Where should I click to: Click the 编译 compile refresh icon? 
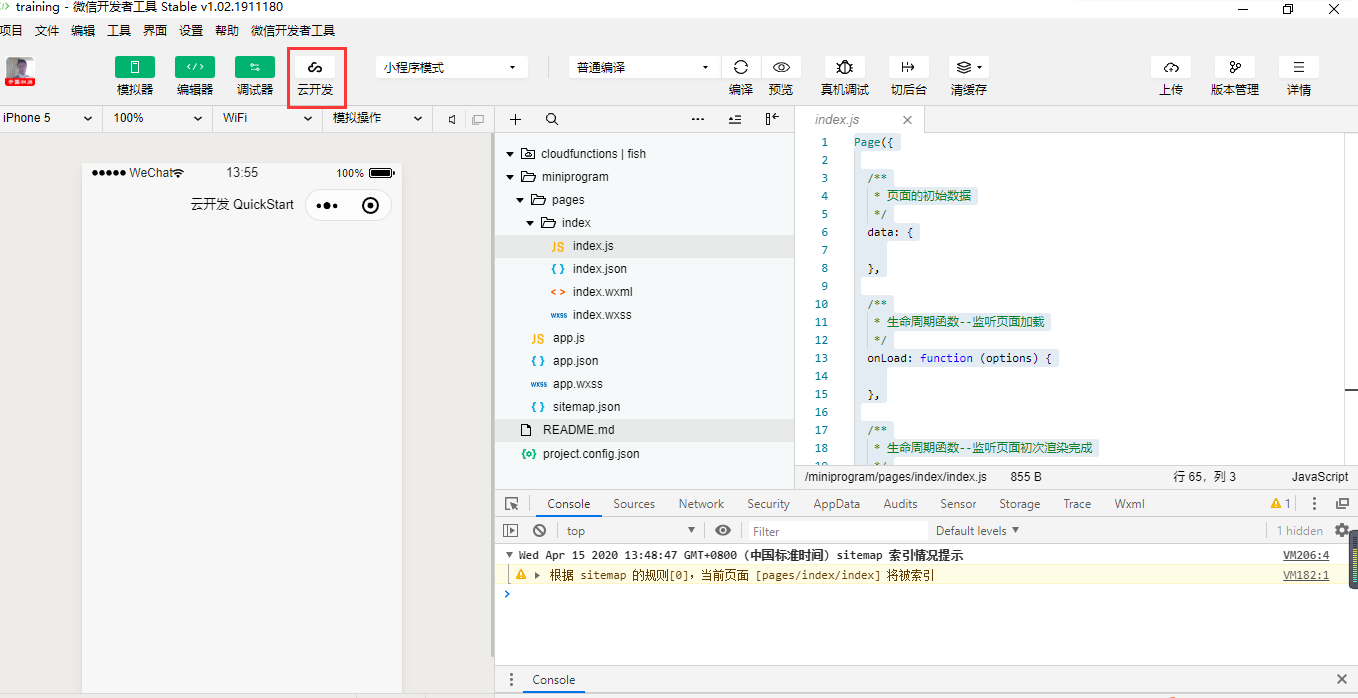741,67
